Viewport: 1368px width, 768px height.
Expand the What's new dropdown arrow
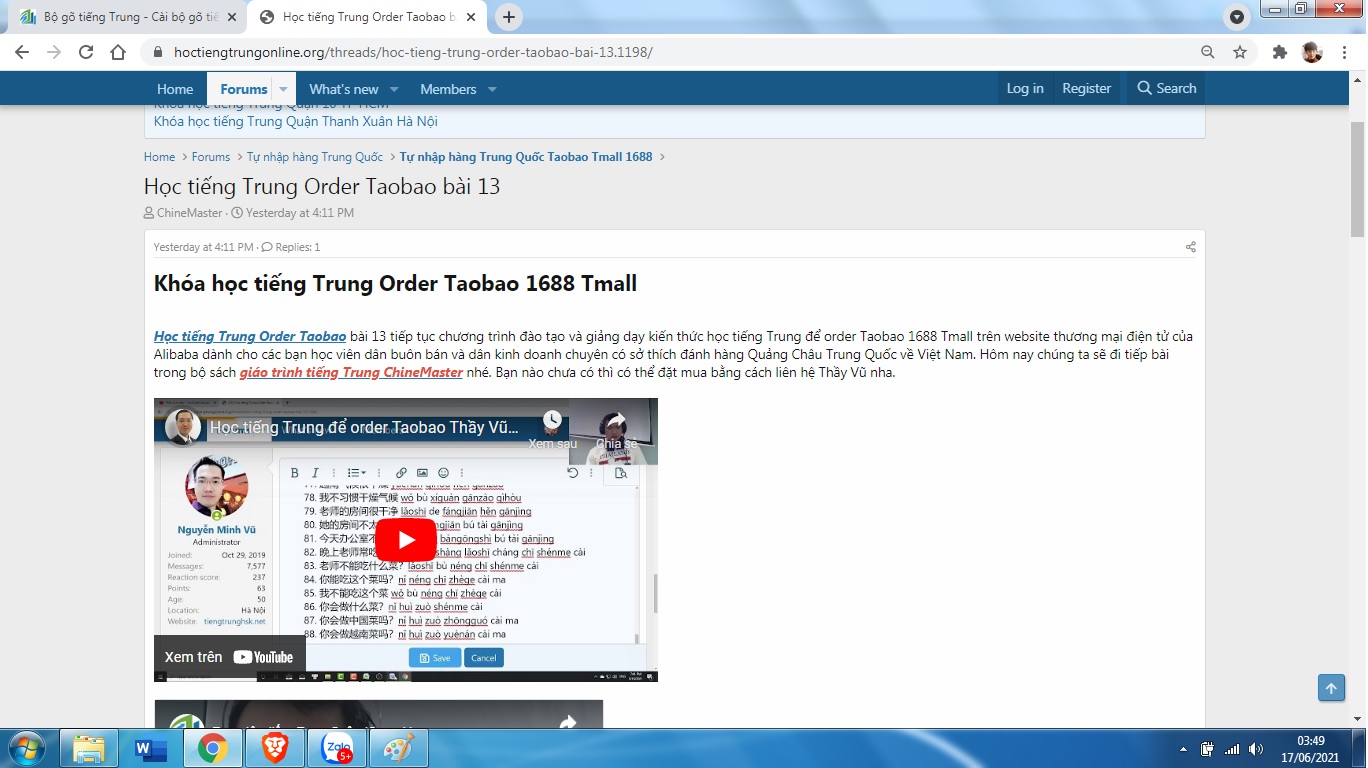(x=394, y=89)
